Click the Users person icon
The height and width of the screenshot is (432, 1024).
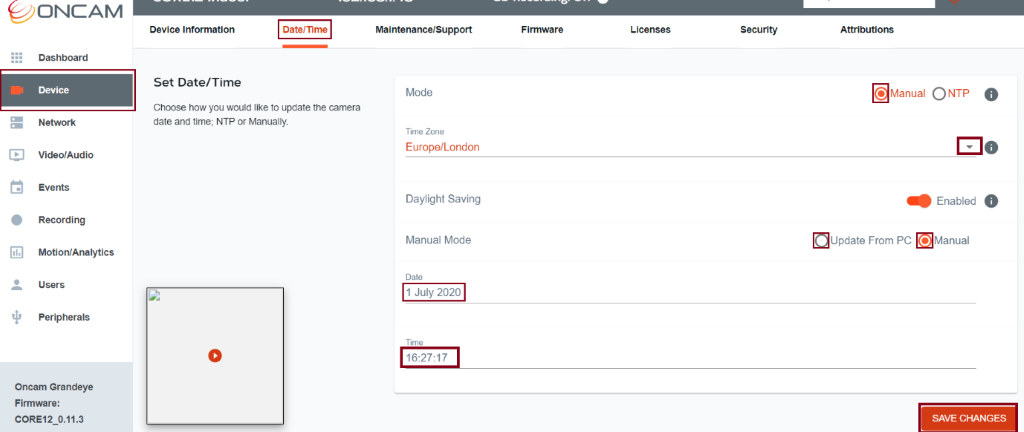tap(18, 285)
